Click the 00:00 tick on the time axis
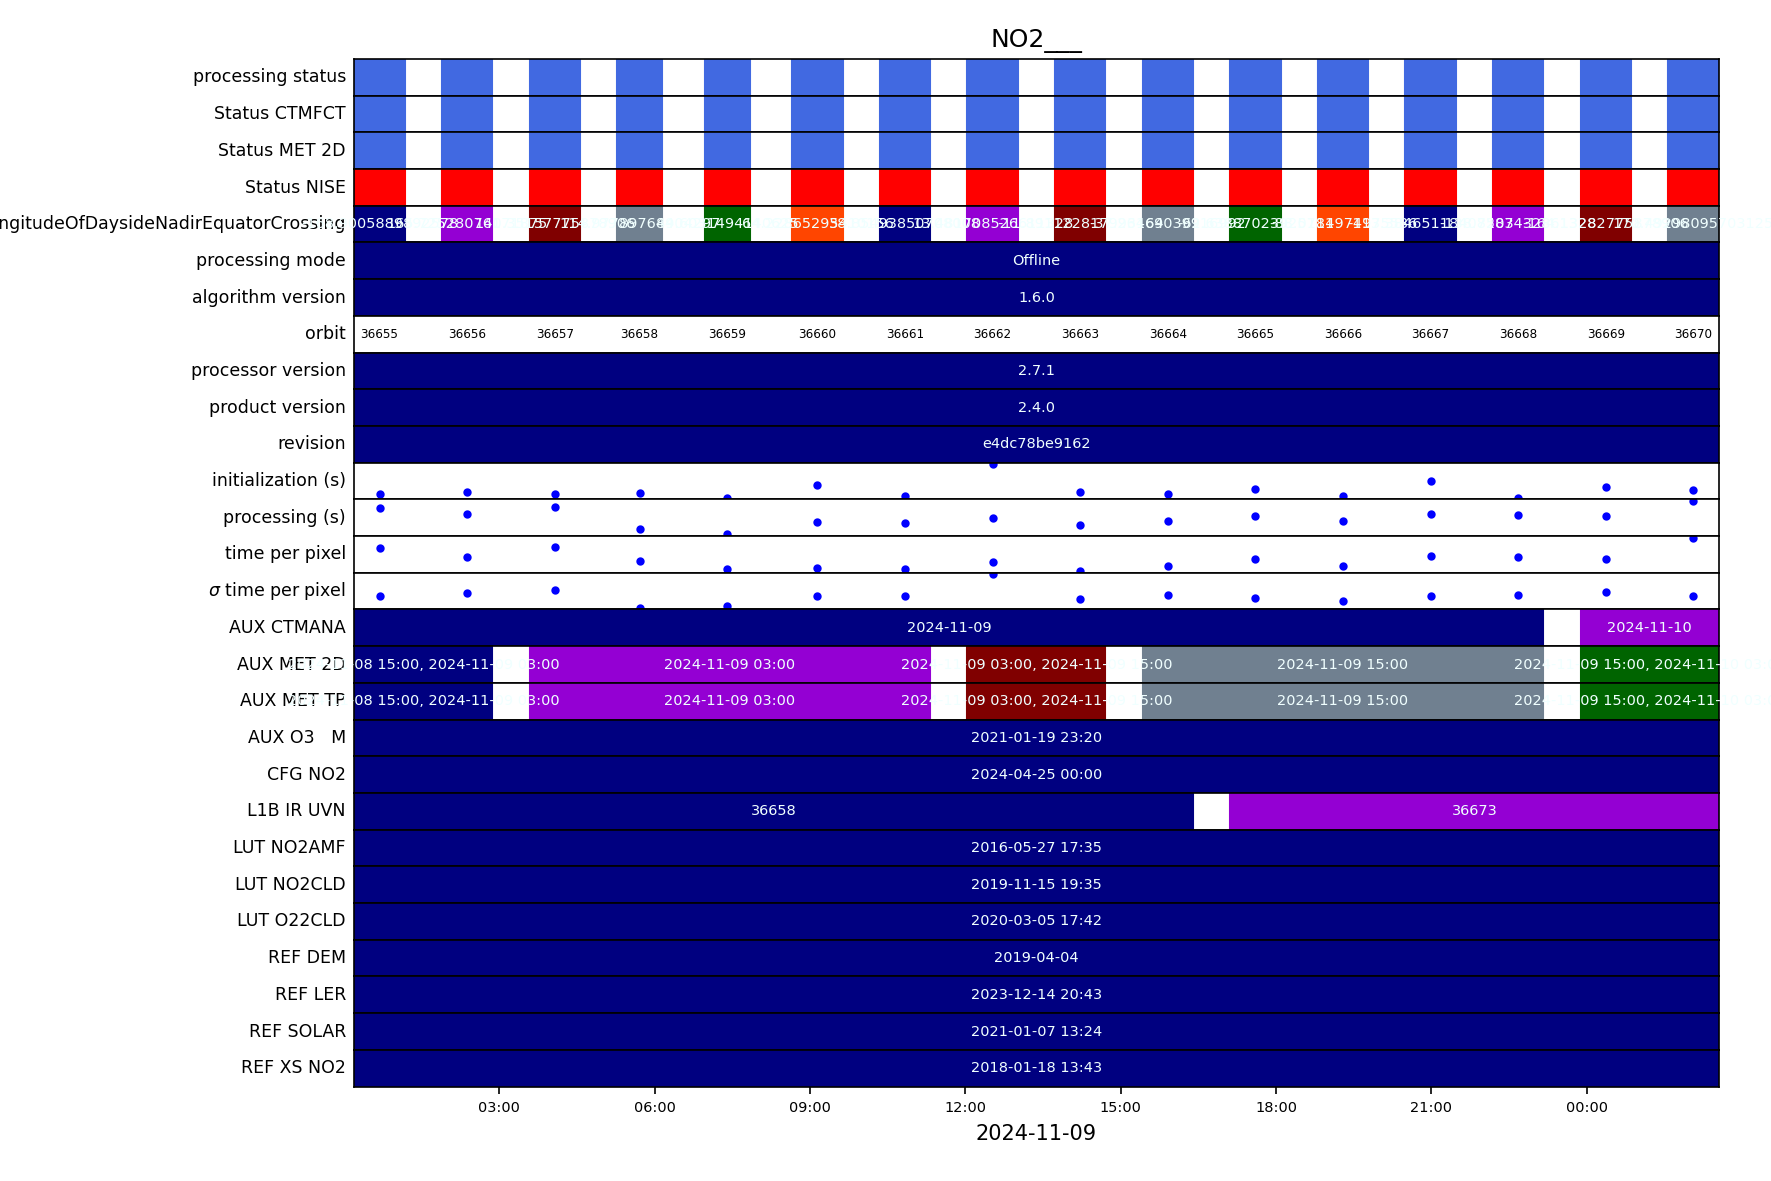This screenshot has height=1181, width=1771. (1586, 1107)
